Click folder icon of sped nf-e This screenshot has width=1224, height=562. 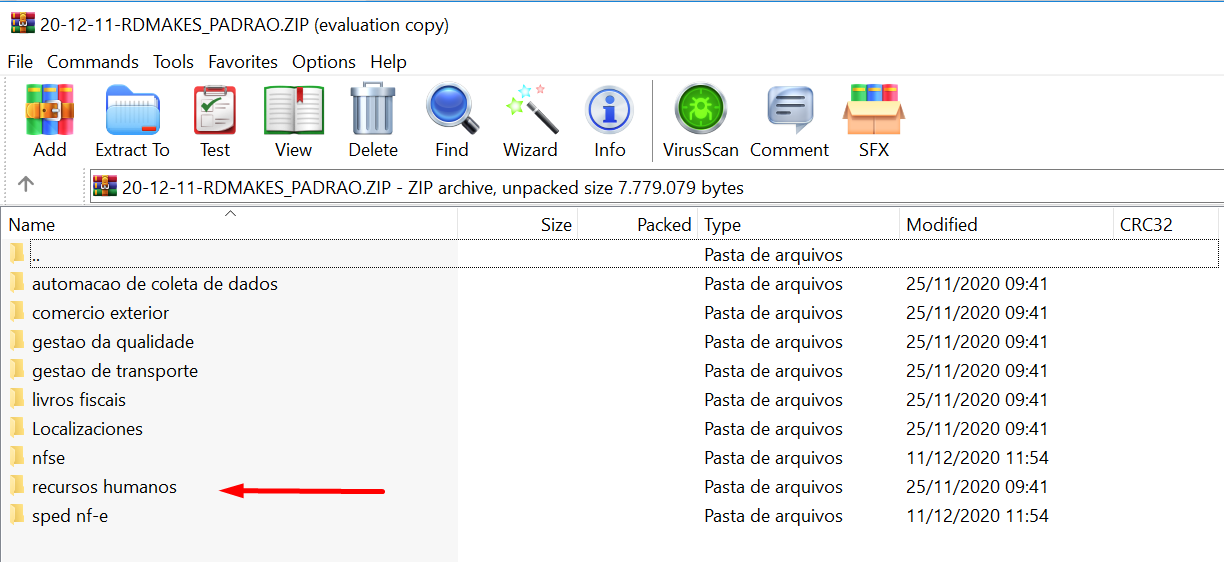tap(17, 516)
